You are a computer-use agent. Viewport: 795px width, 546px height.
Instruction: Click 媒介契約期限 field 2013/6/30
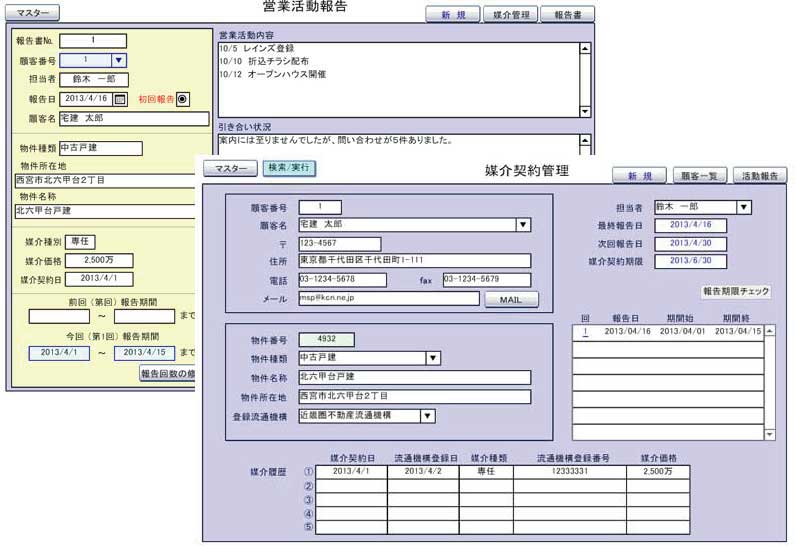point(691,261)
